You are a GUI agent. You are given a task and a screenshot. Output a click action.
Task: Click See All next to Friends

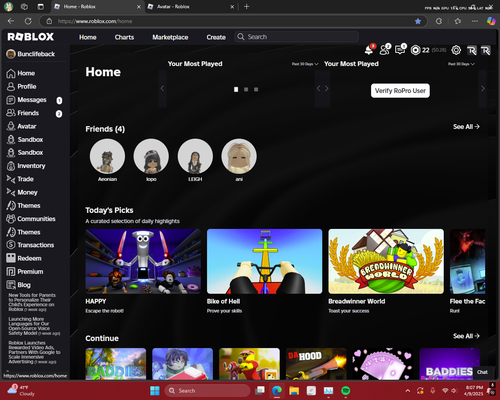[x=466, y=127]
